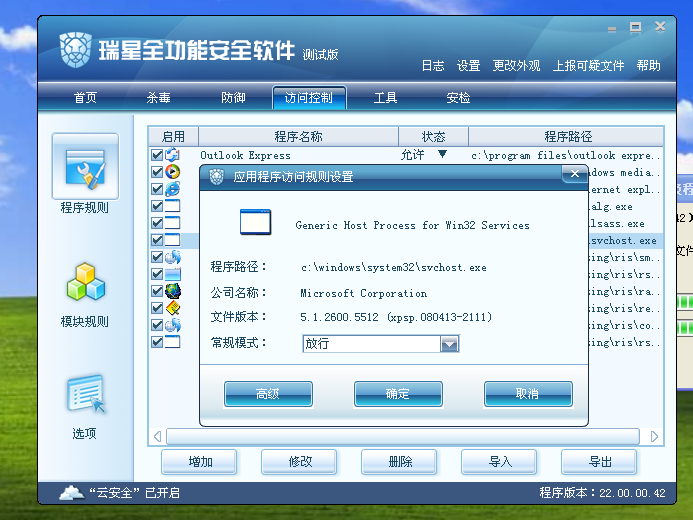Click the svchost program icon in dialog
Viewport: 693px width, 520px height.
click(255, 222)
